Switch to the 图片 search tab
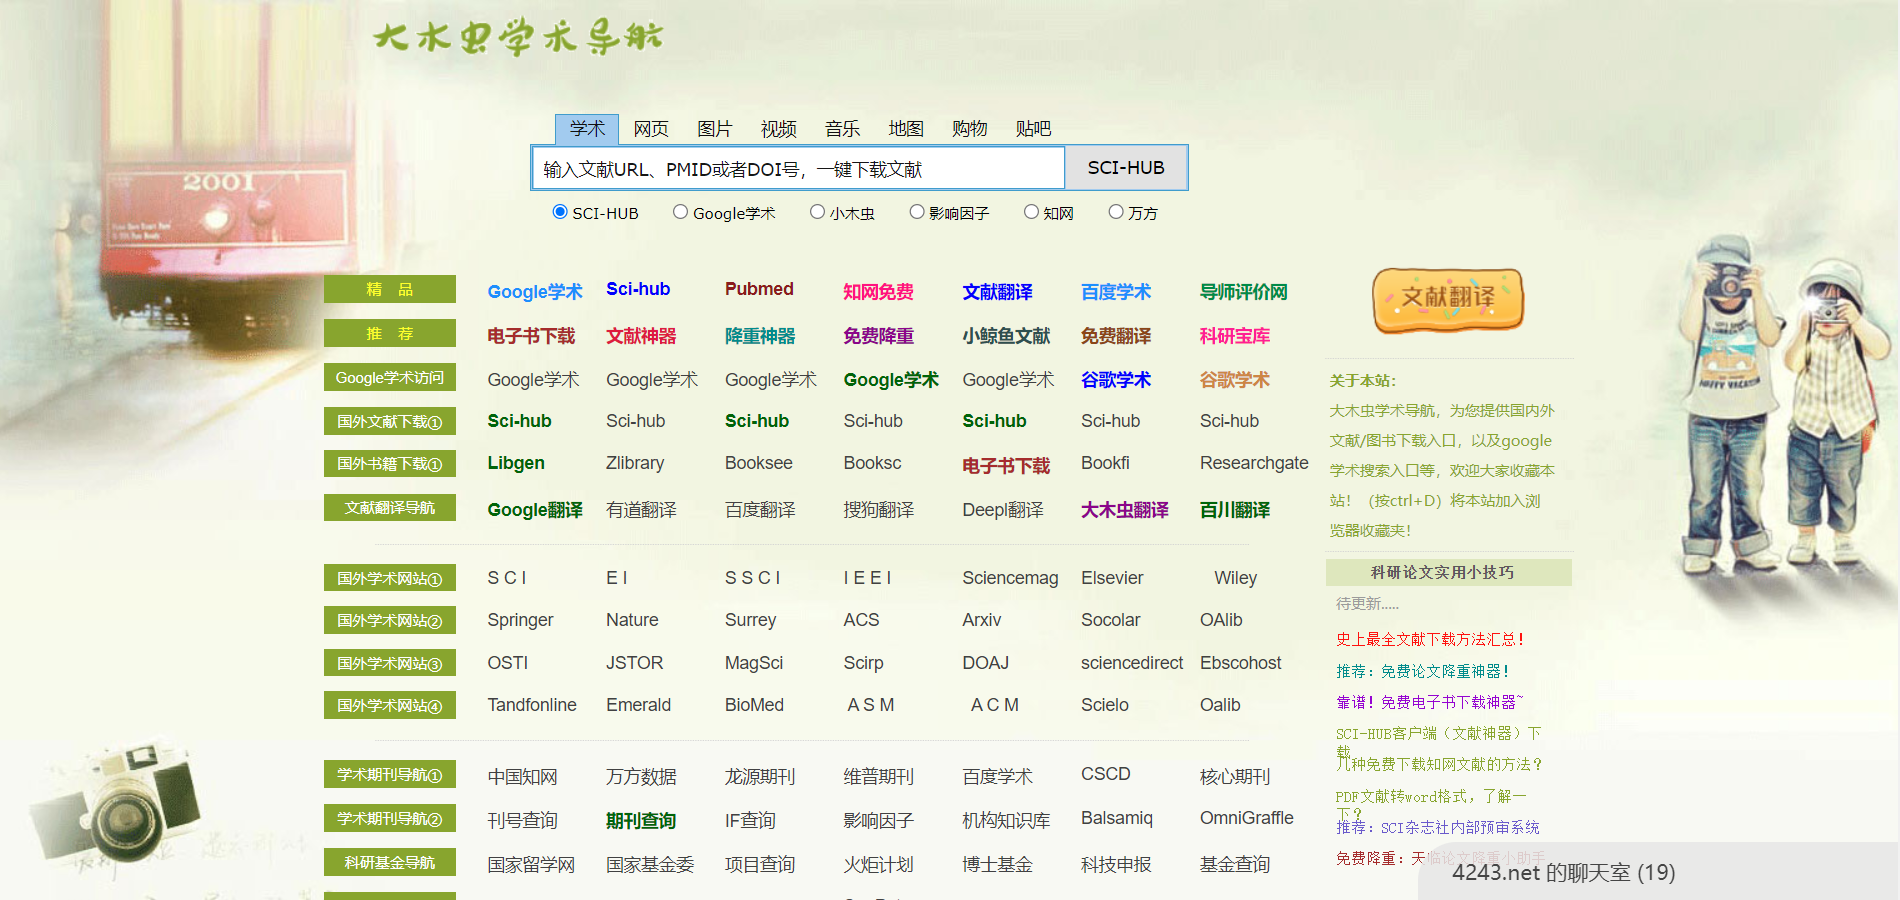The height and width of the screenshot is (900, 1900). pos(715,129)
